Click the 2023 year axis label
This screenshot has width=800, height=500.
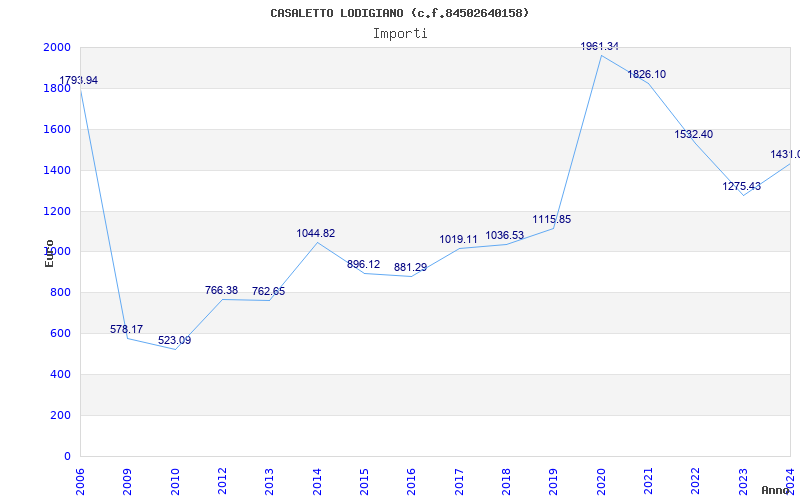743,481
